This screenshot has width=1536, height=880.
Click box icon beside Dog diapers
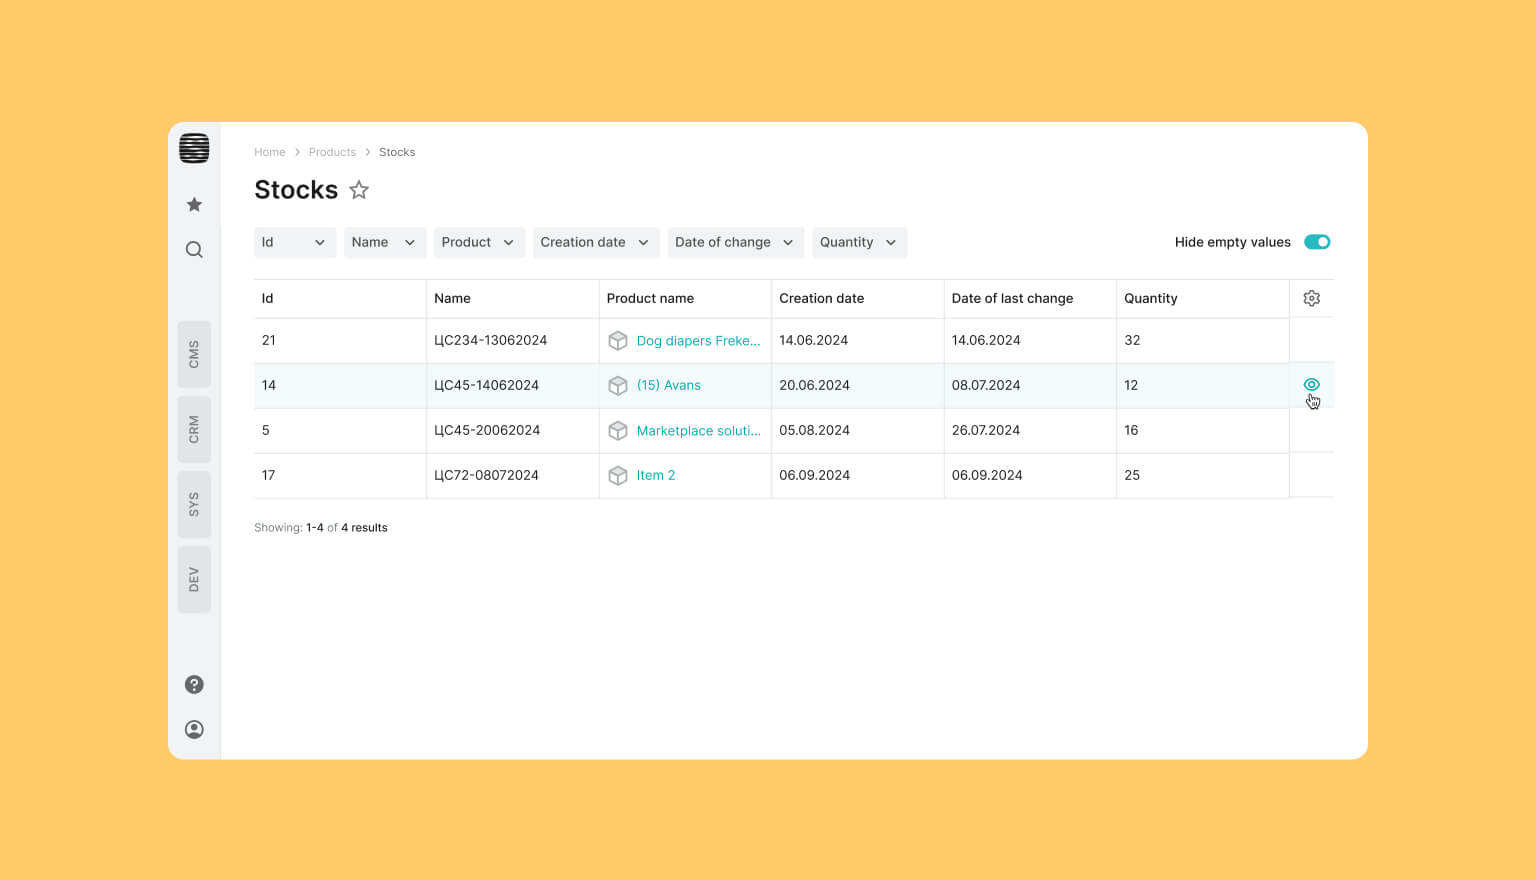(x=618, y=340)
